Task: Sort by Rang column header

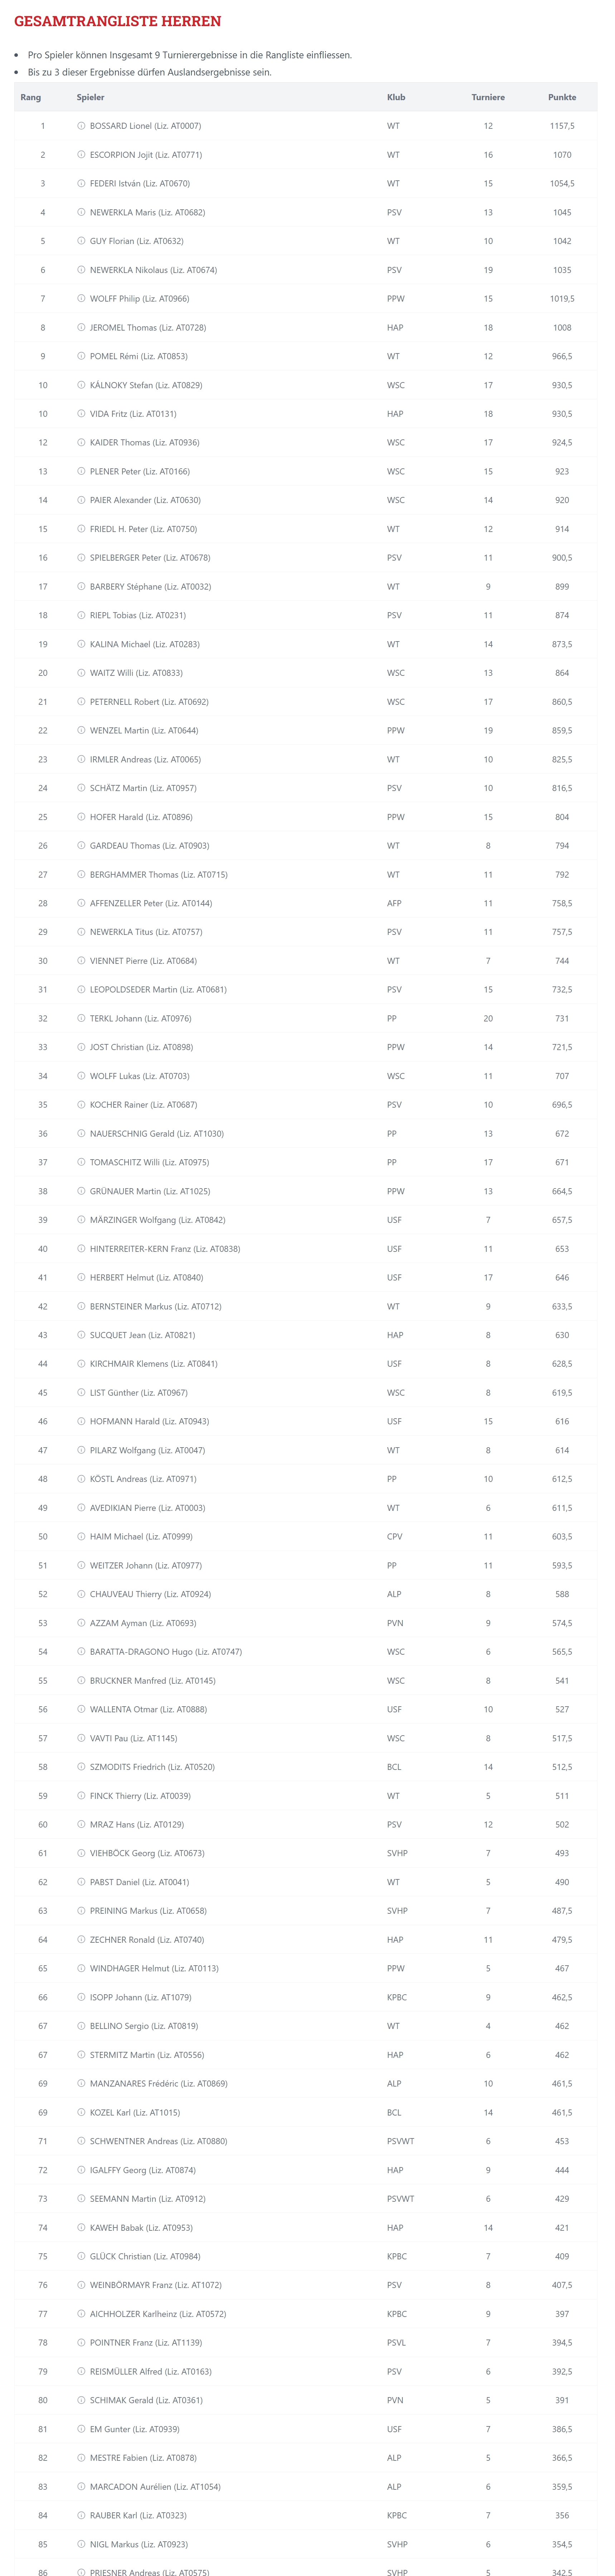Action: click(31, 97)
